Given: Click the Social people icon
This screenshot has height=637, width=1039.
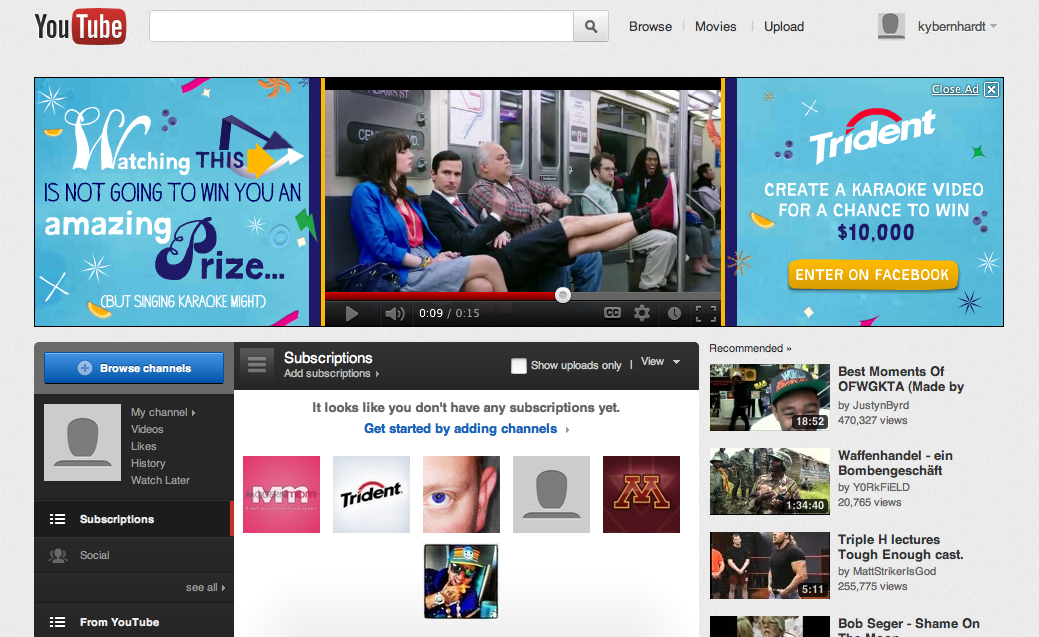Looking at the screenshot, I should 58,555.
